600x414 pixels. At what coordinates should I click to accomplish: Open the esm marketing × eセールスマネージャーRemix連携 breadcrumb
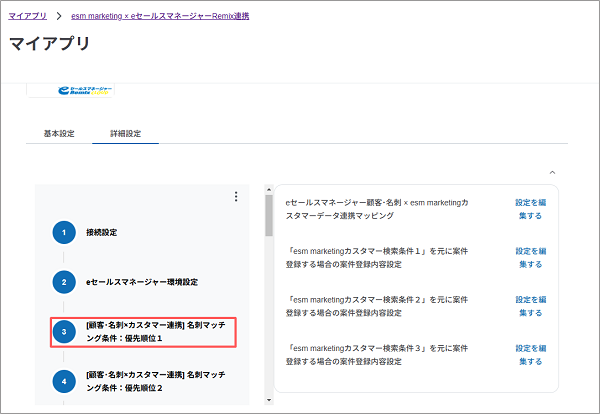pyautogui.click(x=159, y=17)
